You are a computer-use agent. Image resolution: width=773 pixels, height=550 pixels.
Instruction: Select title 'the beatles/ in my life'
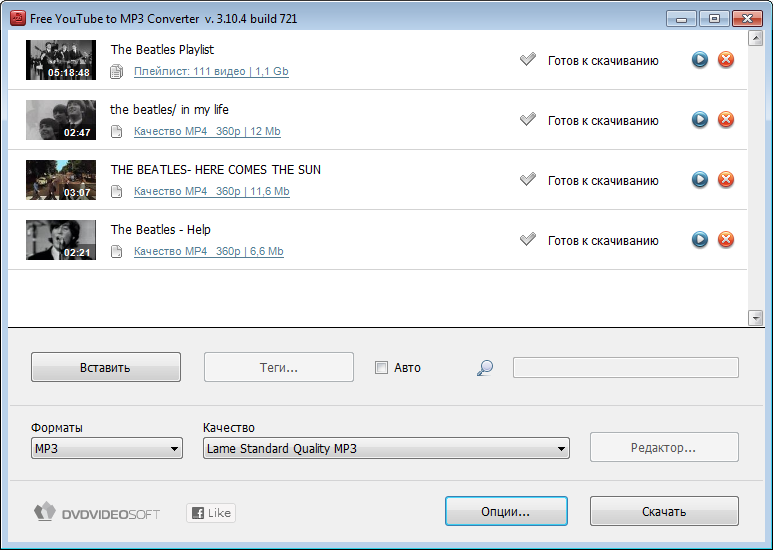pos(169,109)
